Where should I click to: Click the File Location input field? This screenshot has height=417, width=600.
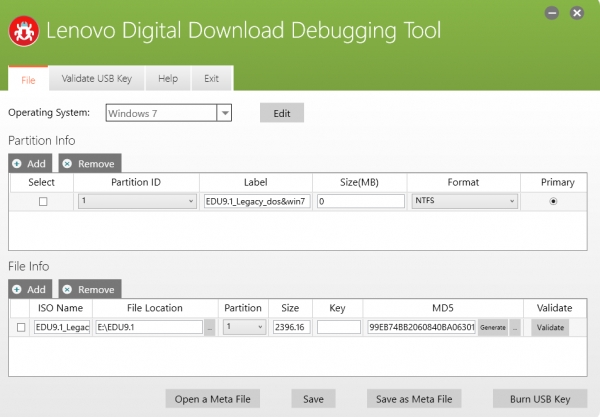coord(149,327)
